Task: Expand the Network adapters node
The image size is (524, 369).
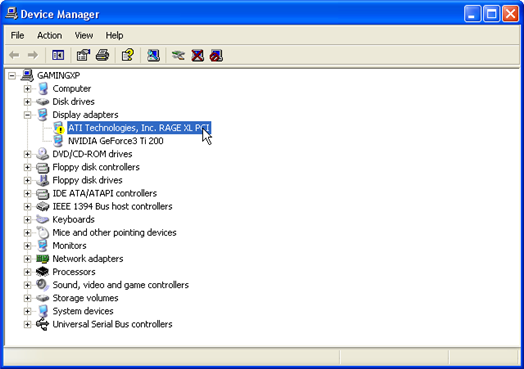Action: [x=27, y=259]
